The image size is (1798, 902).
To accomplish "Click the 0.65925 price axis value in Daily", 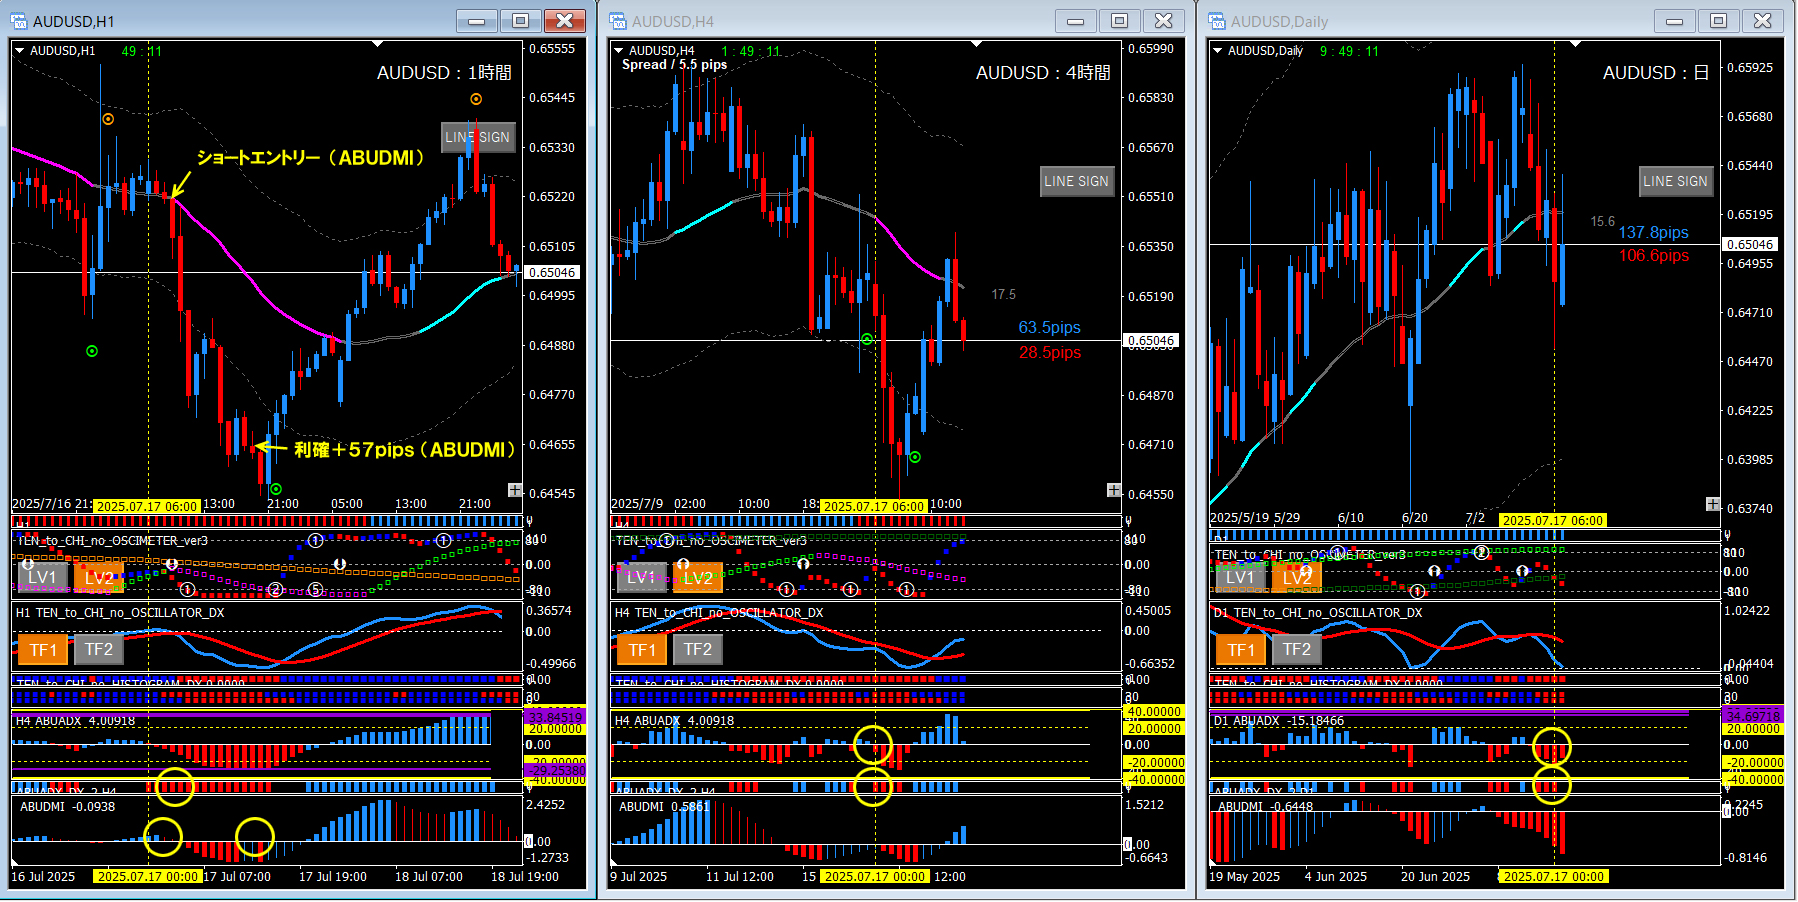I will pos(1750,68).
